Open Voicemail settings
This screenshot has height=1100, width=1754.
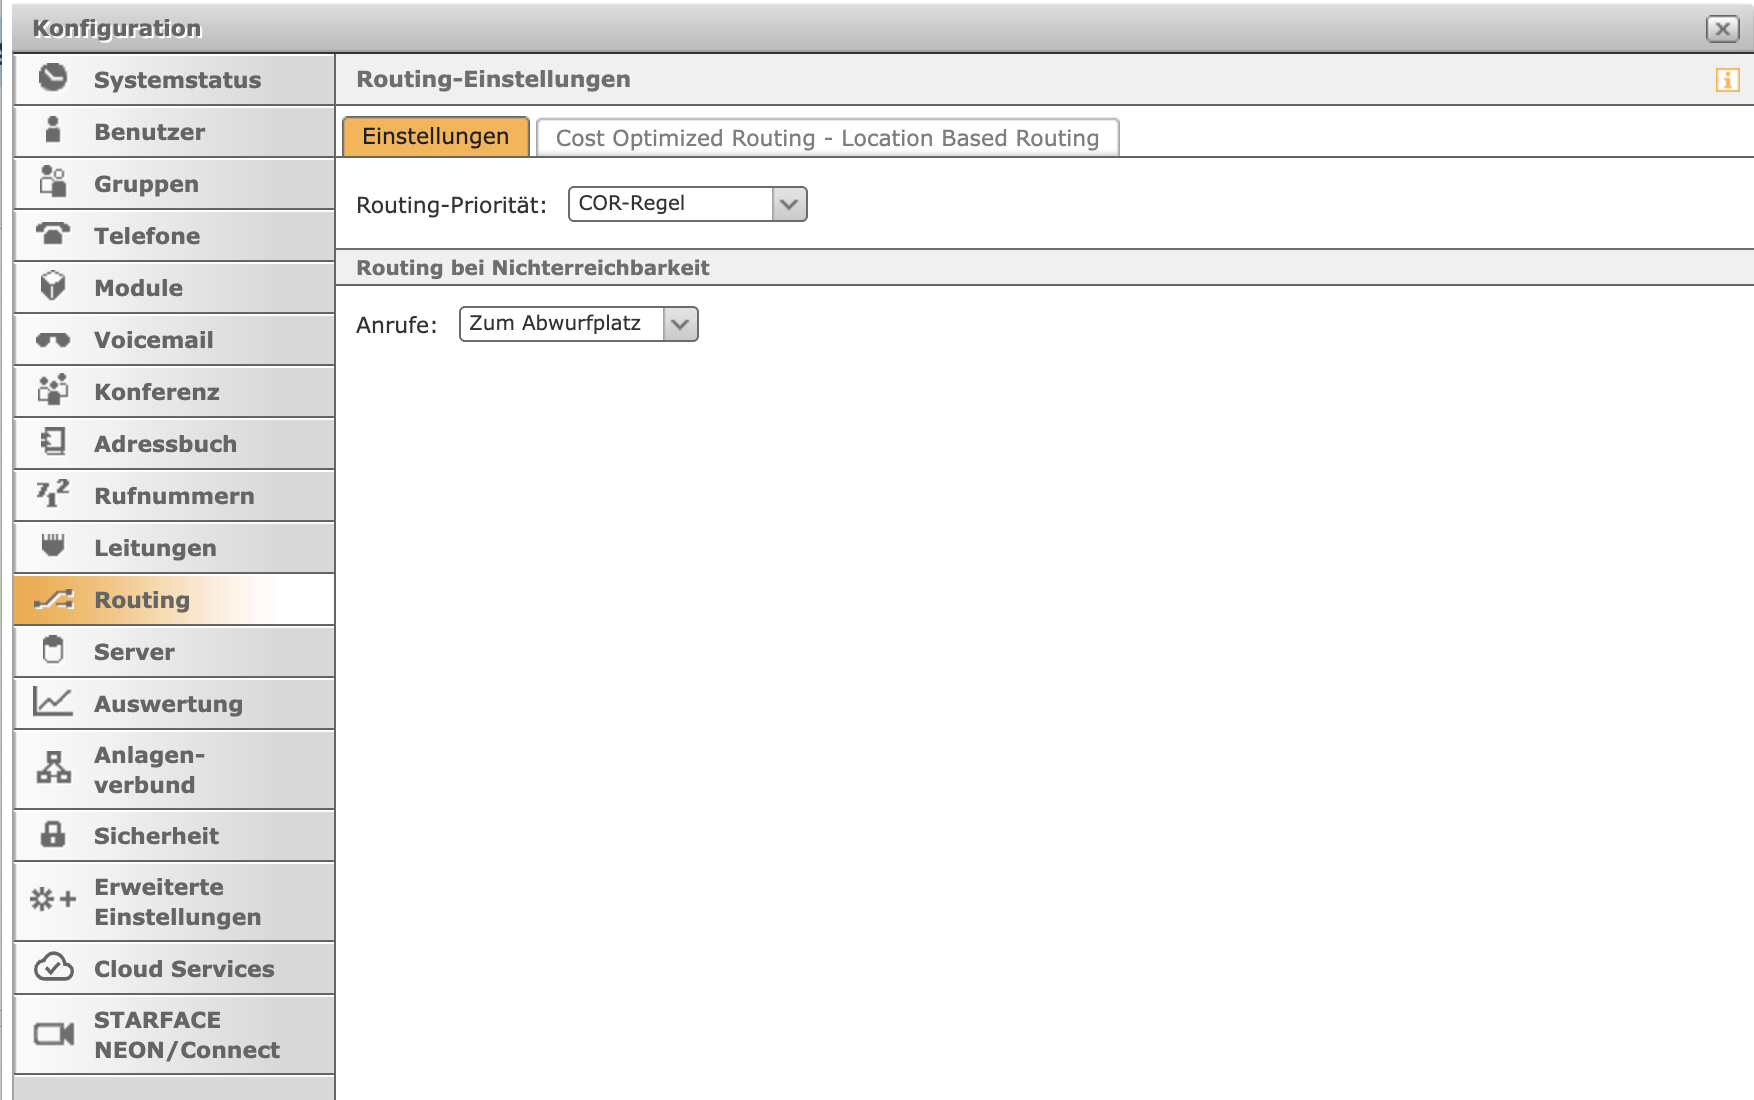175,339
